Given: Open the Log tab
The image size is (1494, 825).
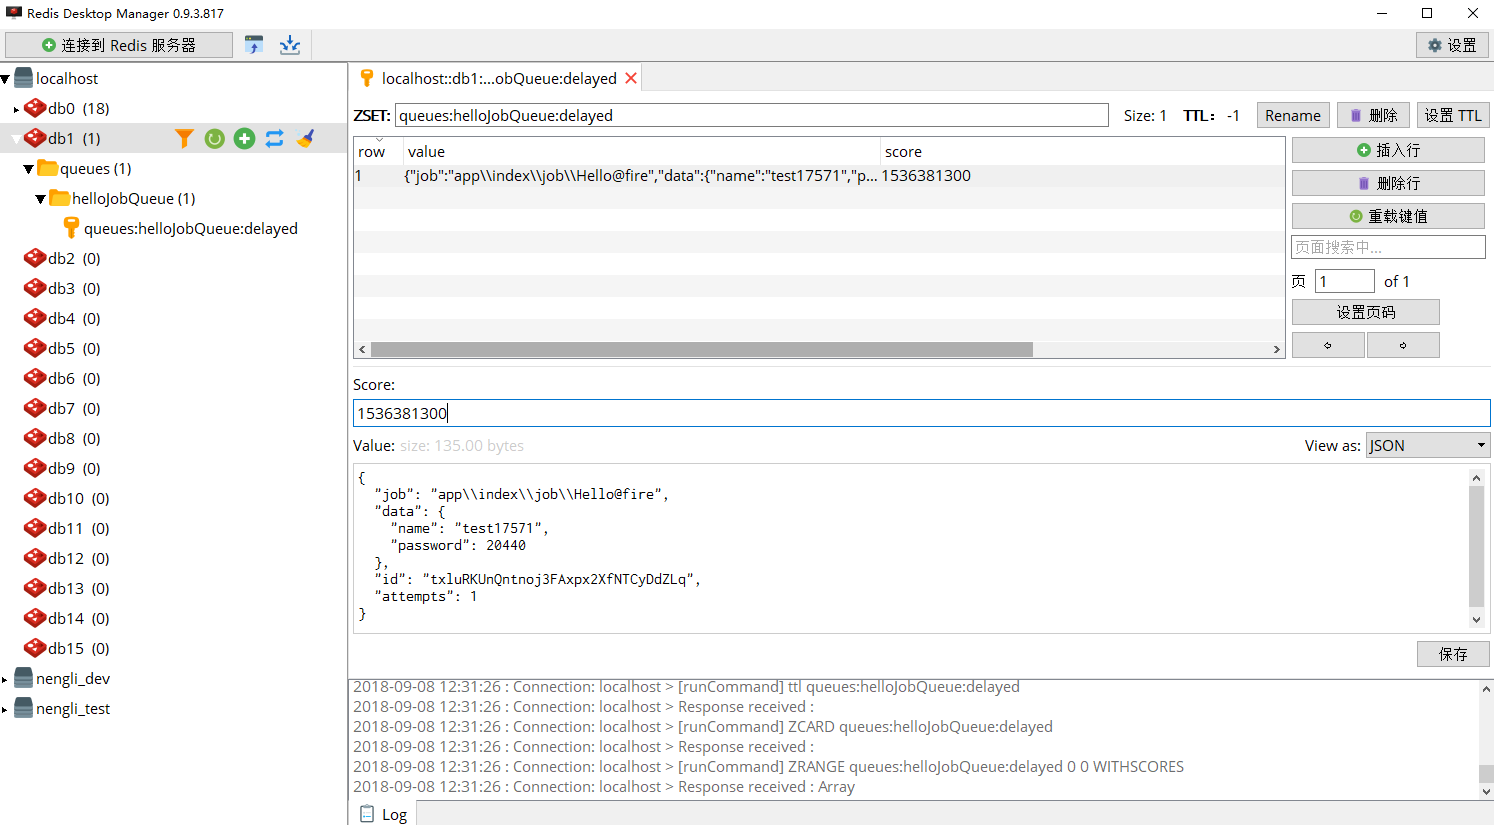Looking at the screenshot, I should pyautogui.click(x=384, y=814).
